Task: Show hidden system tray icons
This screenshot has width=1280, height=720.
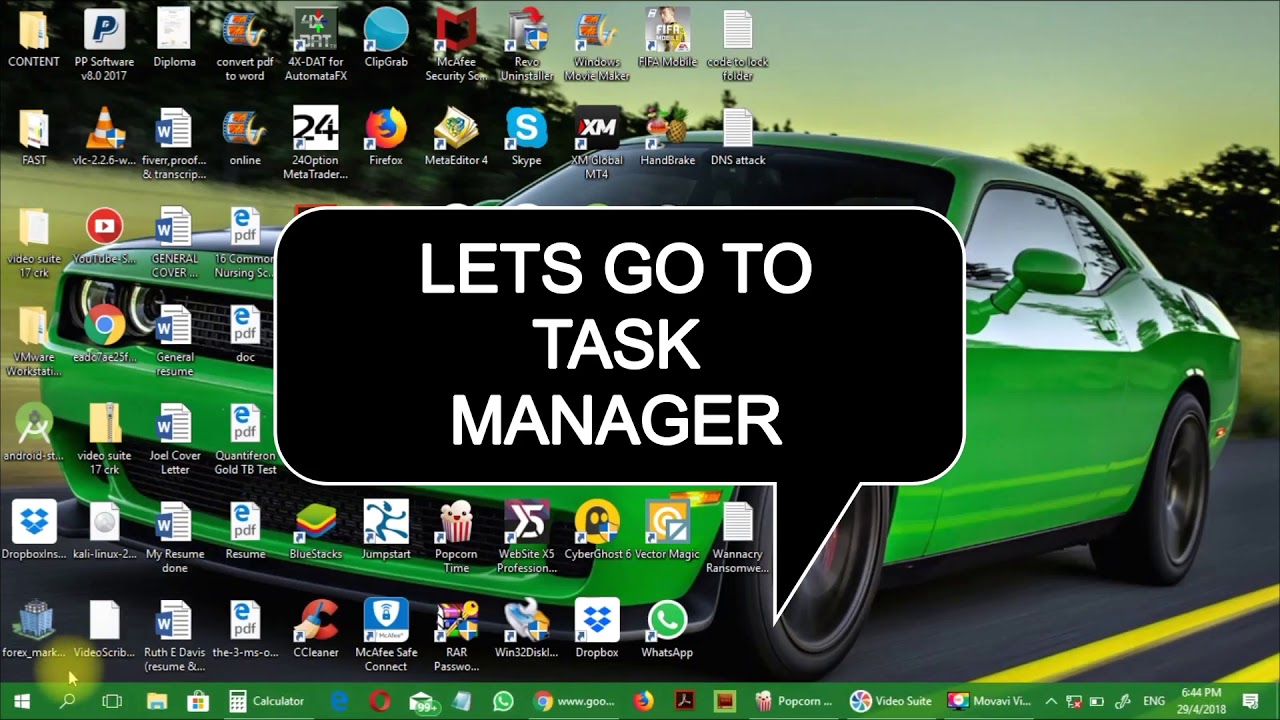Action: pyautogui.click(x=1051, y=701)
